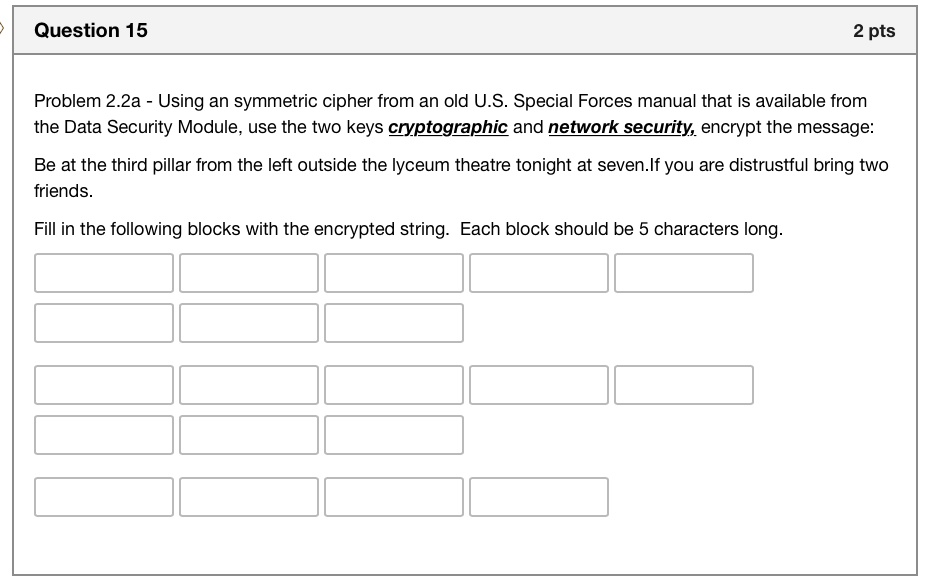936x576 pixels.
Task: Click the fourth input block in the first row
Action: point(539,273)
